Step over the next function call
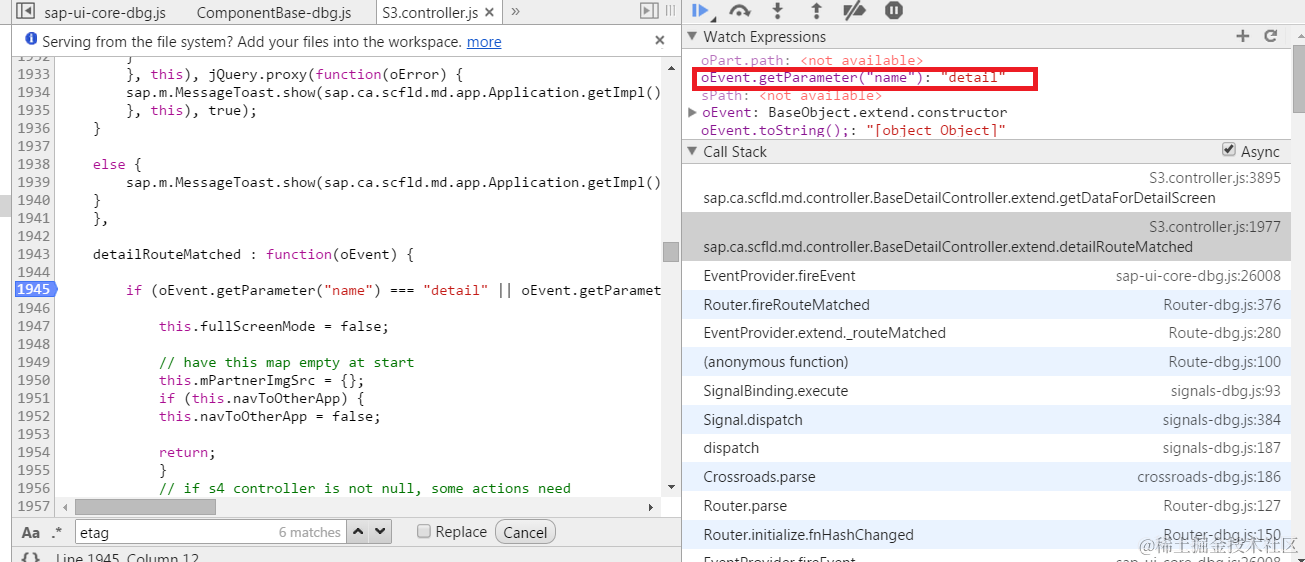 tap(740, 11)
